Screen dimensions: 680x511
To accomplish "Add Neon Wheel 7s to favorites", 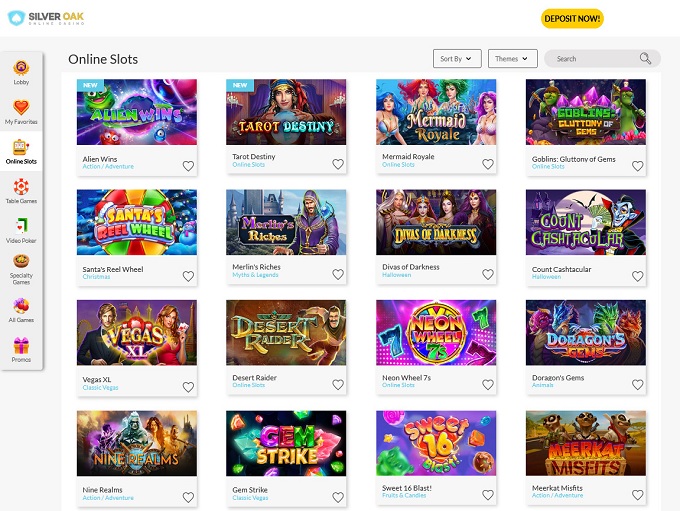I will (x=488, y=385).
